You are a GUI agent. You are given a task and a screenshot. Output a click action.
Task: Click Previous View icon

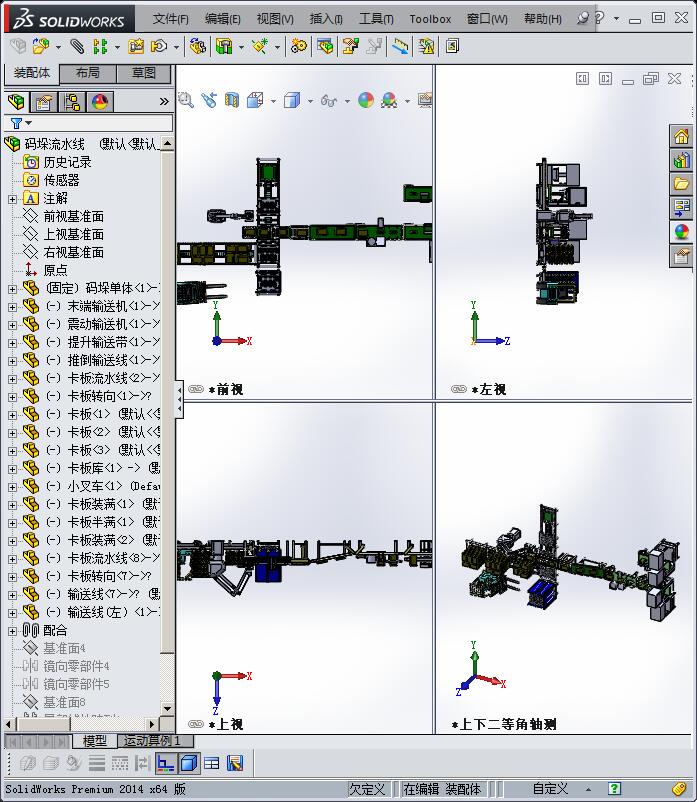(209, 100)
